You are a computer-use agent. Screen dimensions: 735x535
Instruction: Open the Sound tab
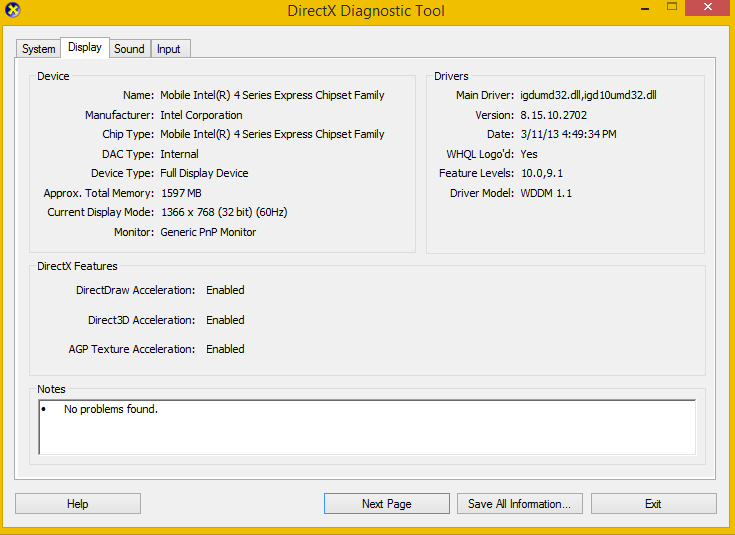(129, 49)
